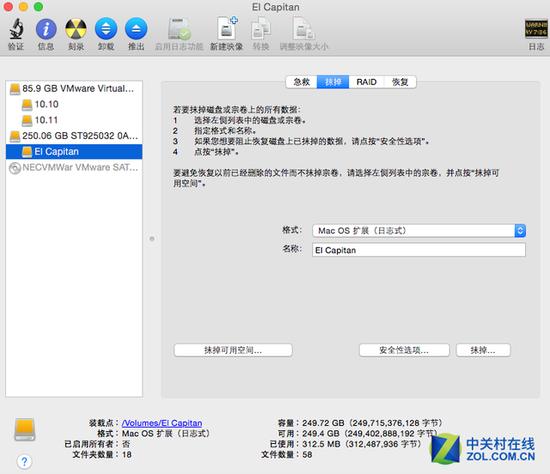This screenshot has height=474, width=550.
Task: Click the Convert (转换) toolbar icon
Action: click(261, 29)
